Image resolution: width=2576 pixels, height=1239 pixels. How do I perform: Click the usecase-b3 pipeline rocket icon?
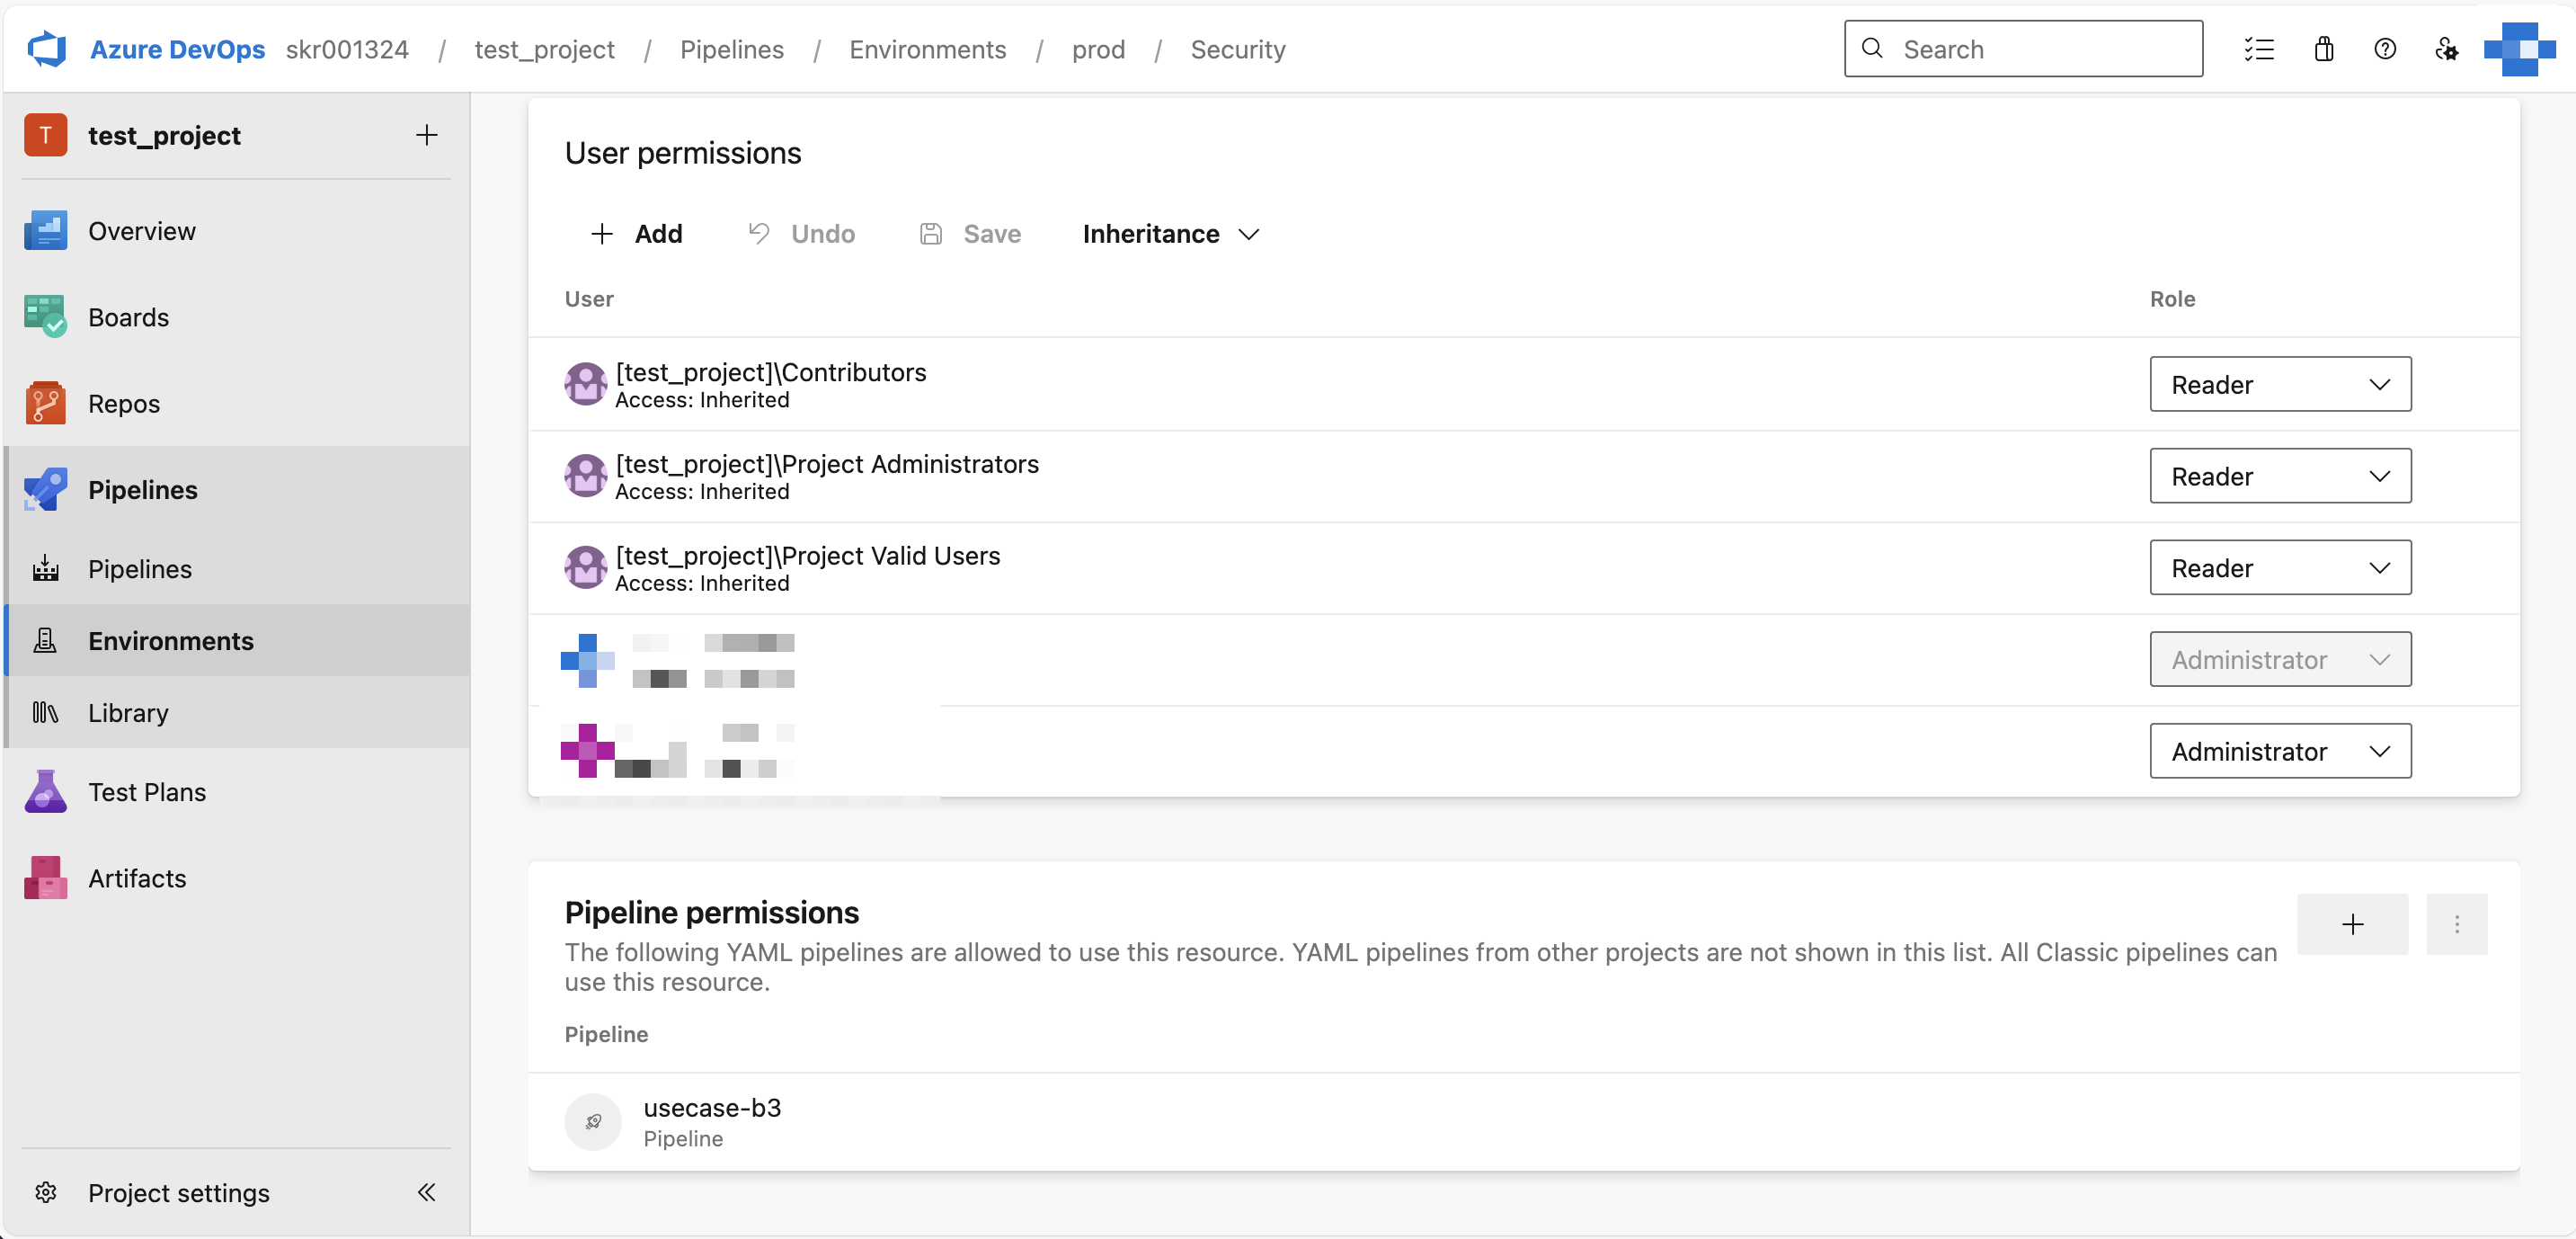pos(593,1121)
